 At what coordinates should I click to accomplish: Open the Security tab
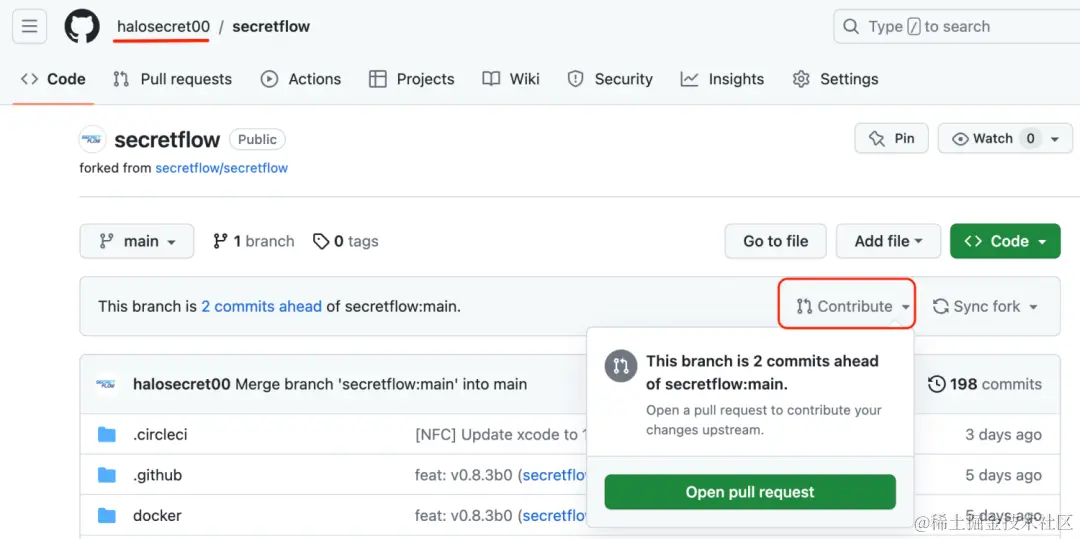(x=610, y=79)
